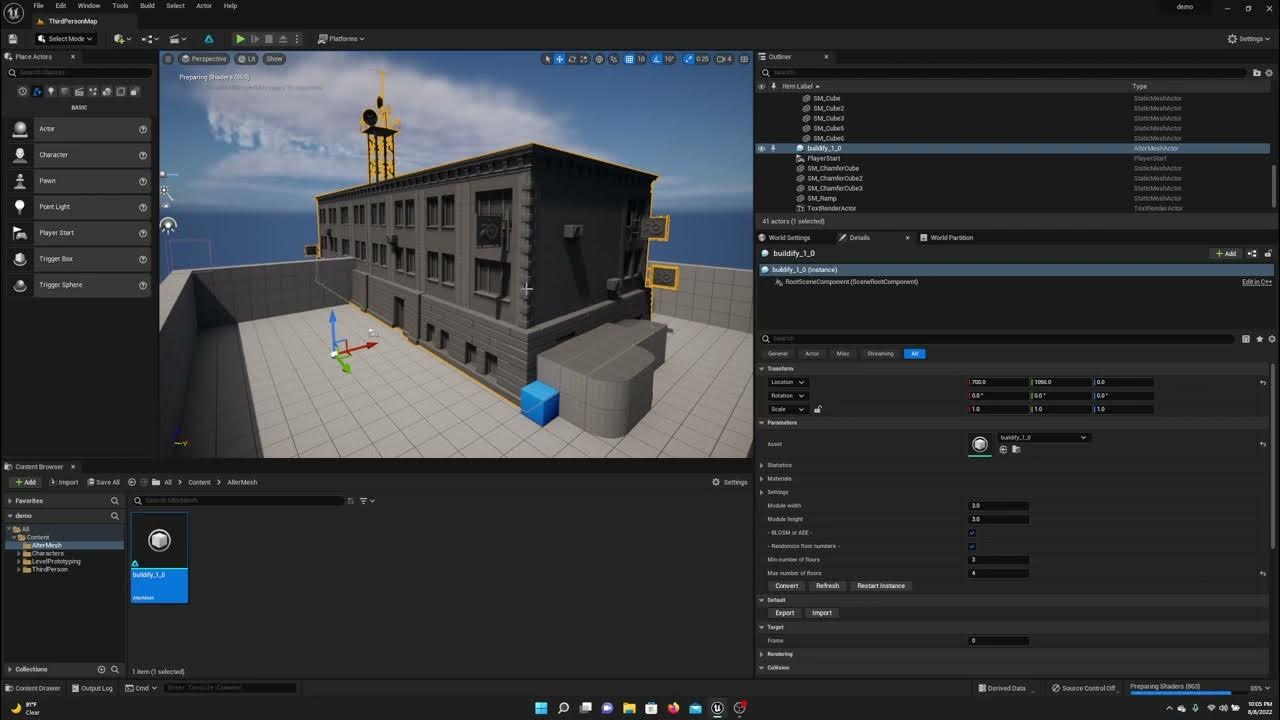Click the Convert button
The image size is (1280, 720).
(787, 585)
